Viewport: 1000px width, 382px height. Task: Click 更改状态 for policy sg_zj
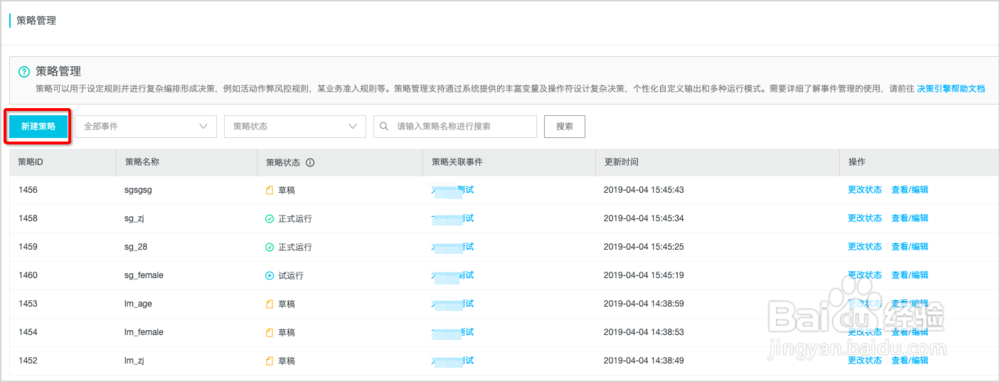click(865, 218)
